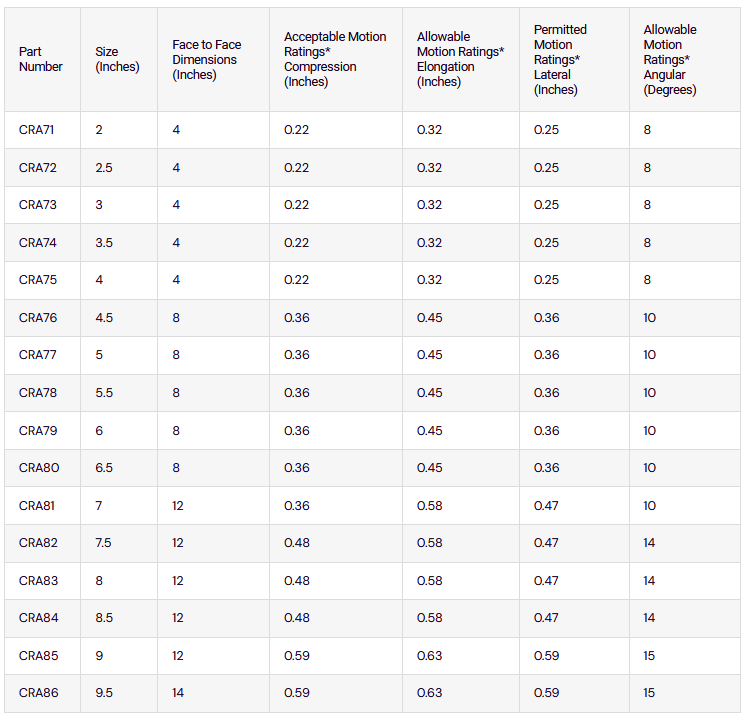Click the Acceptable Motion Ratings Compression header
This screenshot has width=754, height=725.
pyautogui.click(x=335, y=59)
